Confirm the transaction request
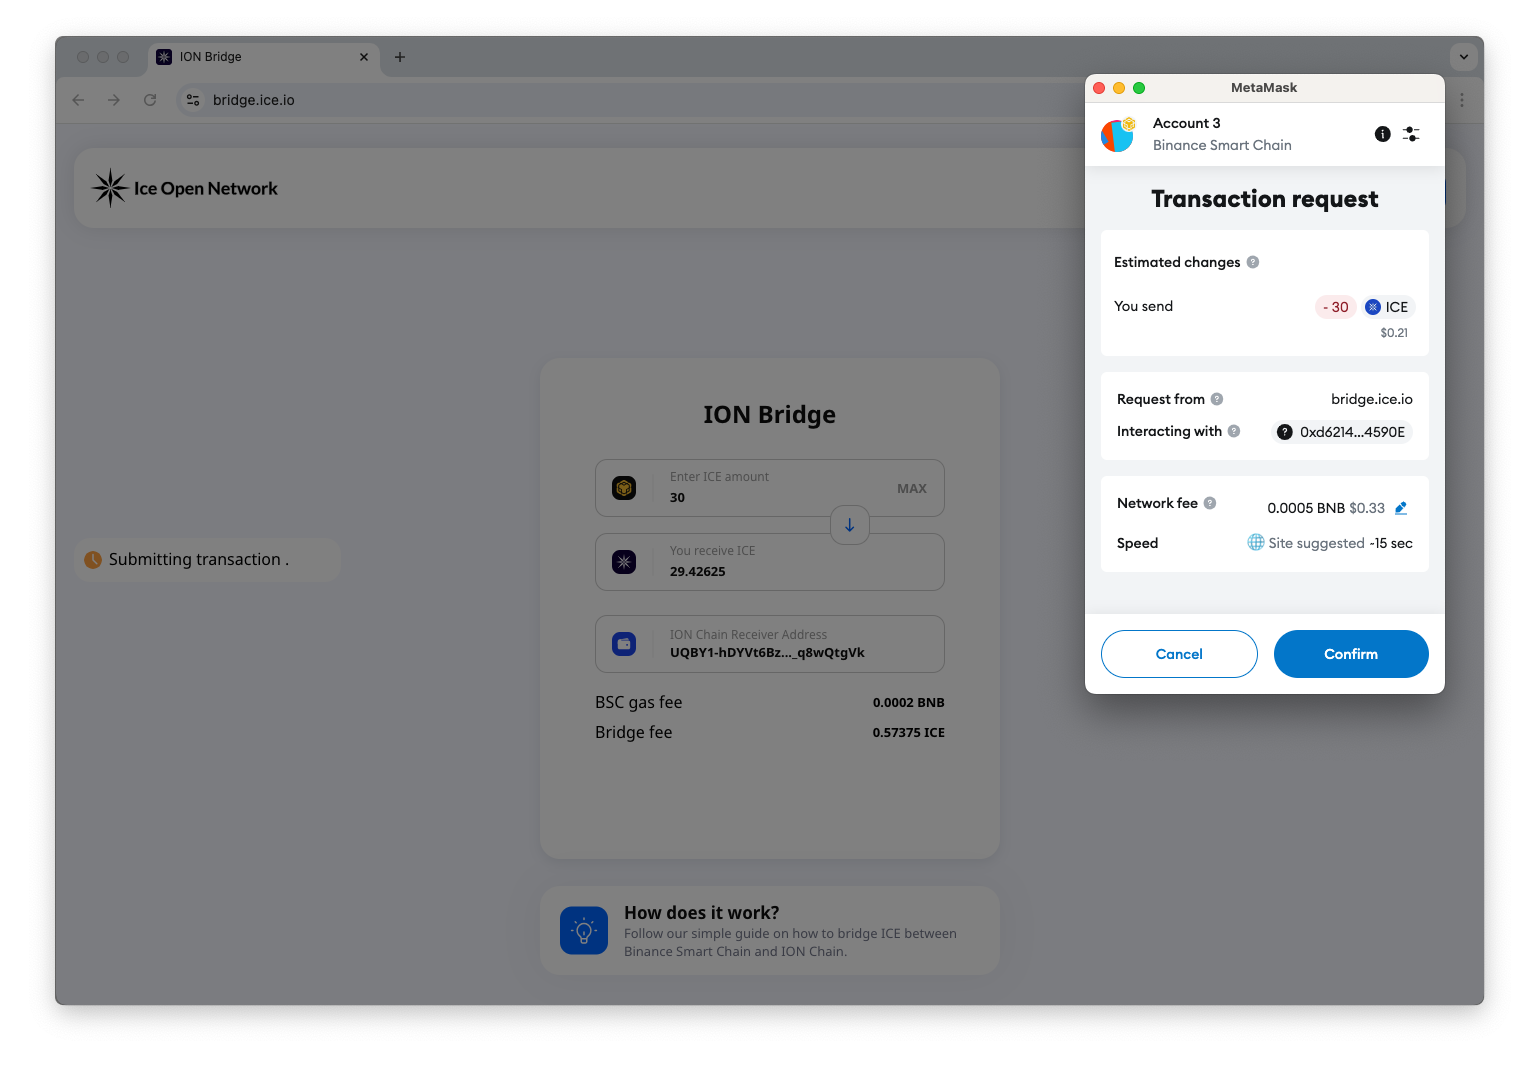The width and height of the screenshot is (1540, 1080). 1351,654
